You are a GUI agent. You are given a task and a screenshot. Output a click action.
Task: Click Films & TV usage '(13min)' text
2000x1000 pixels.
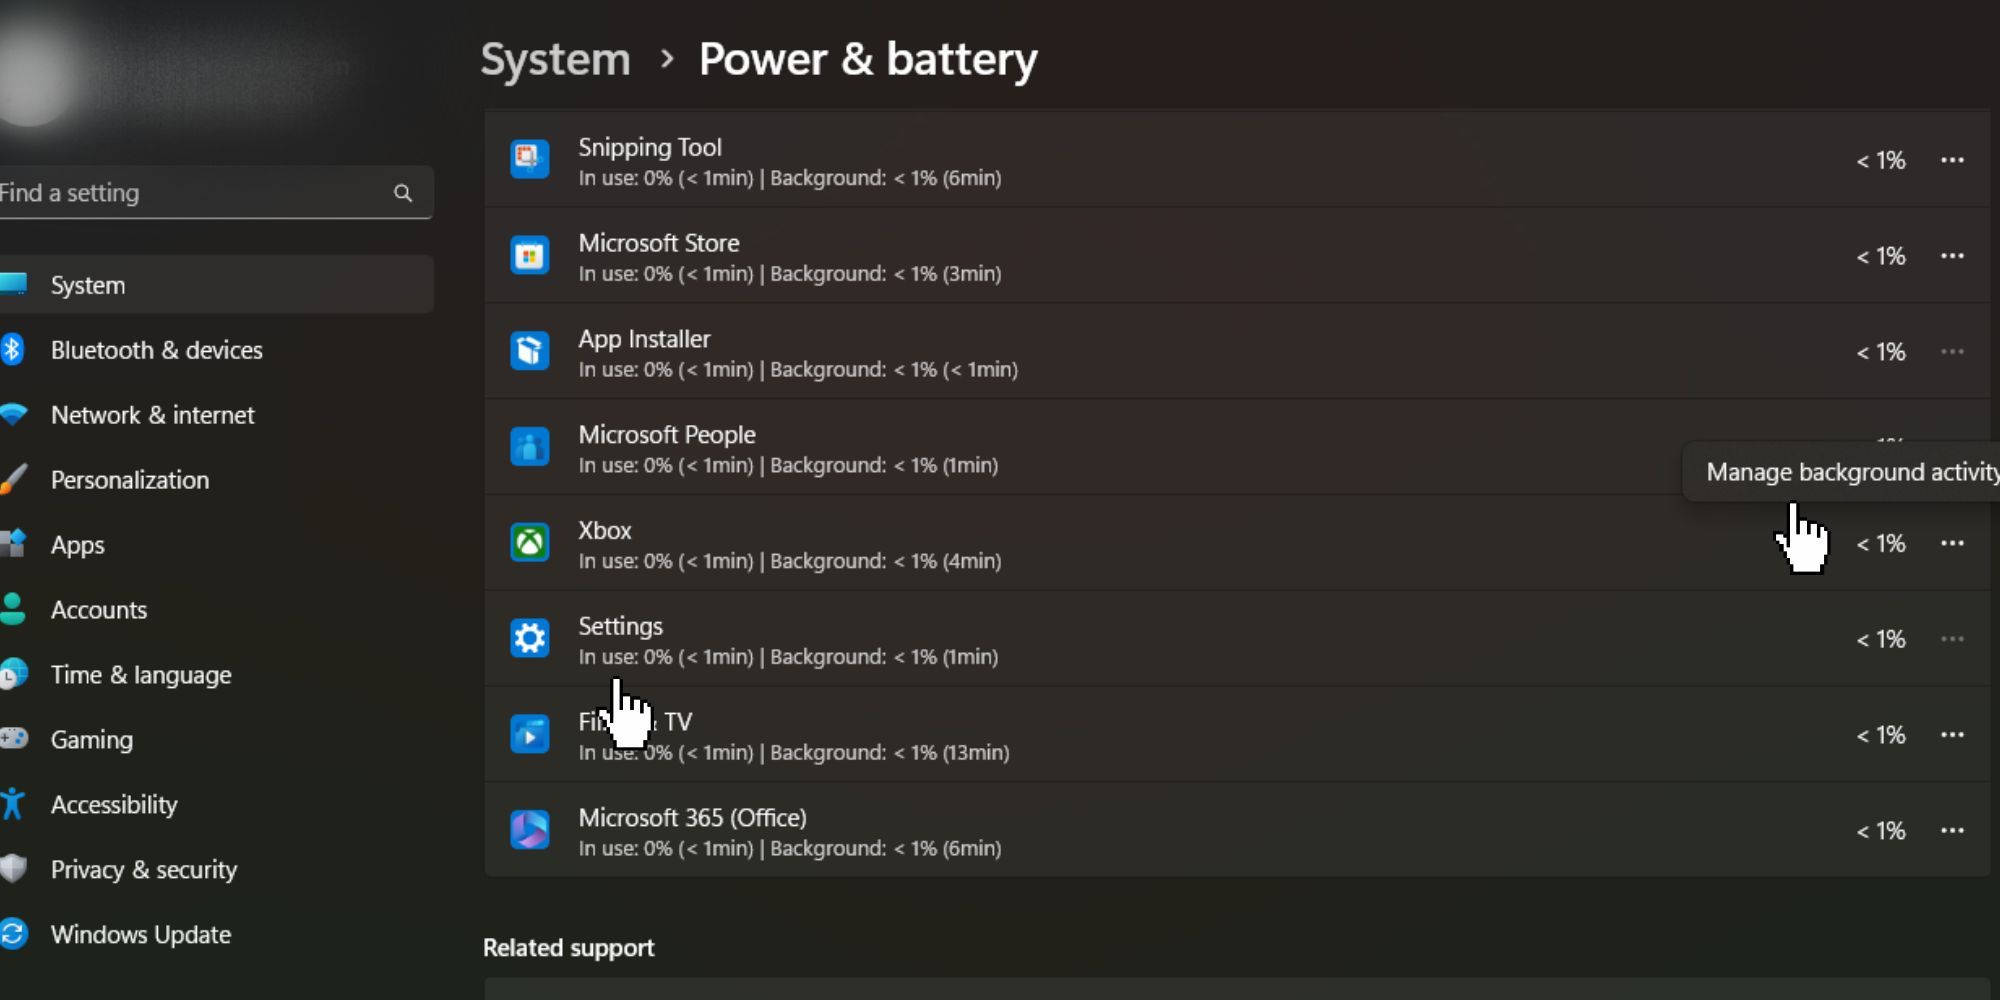(x=976, y=753)
